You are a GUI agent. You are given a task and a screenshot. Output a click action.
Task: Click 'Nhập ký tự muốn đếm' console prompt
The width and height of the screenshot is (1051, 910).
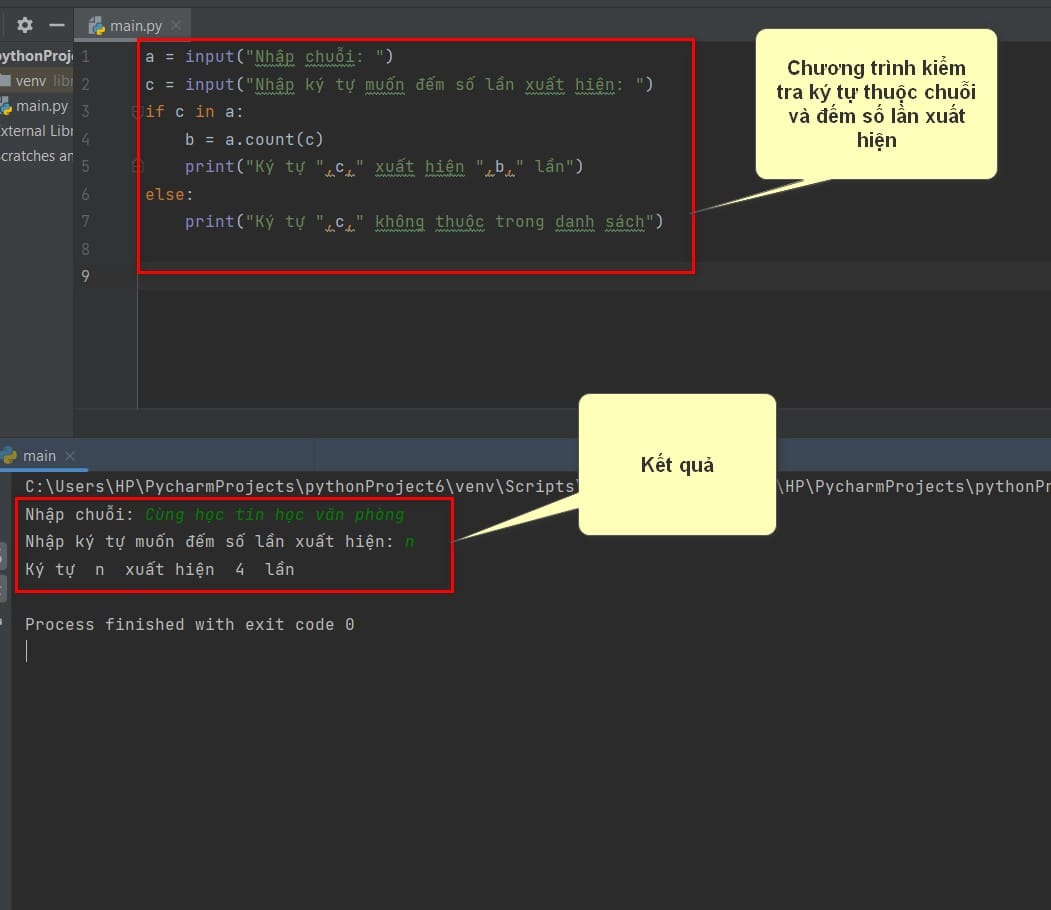[209, 541]
